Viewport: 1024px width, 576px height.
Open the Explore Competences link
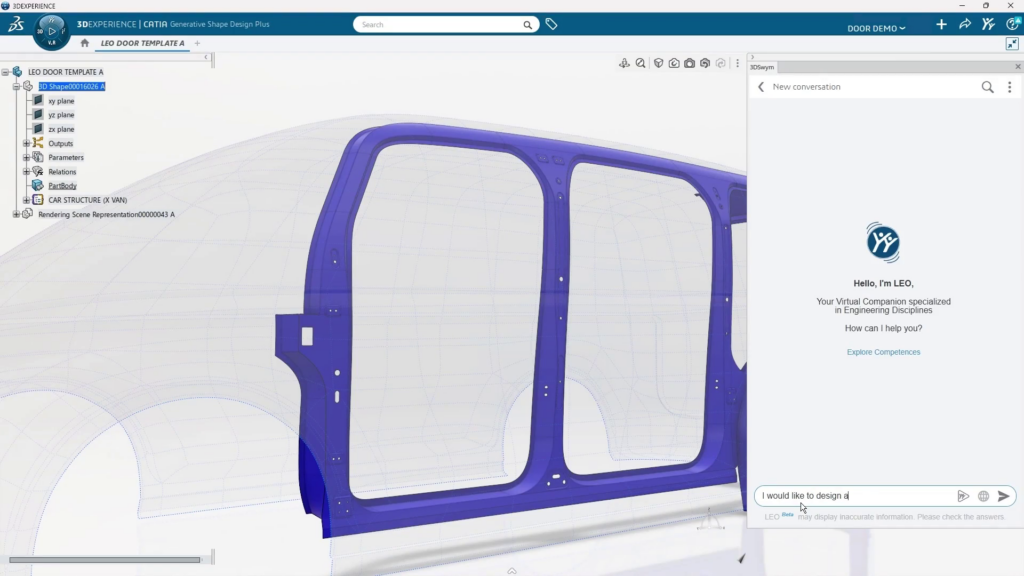(883, 352)
